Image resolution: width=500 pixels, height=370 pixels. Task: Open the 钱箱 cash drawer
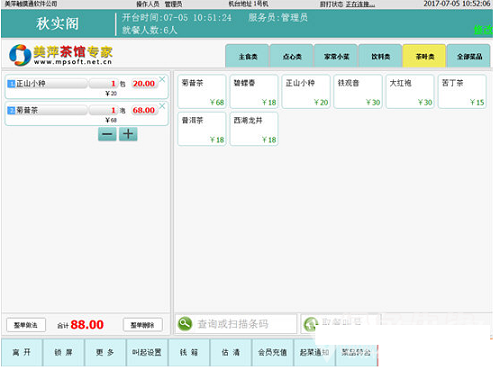[x=189, y=352]
